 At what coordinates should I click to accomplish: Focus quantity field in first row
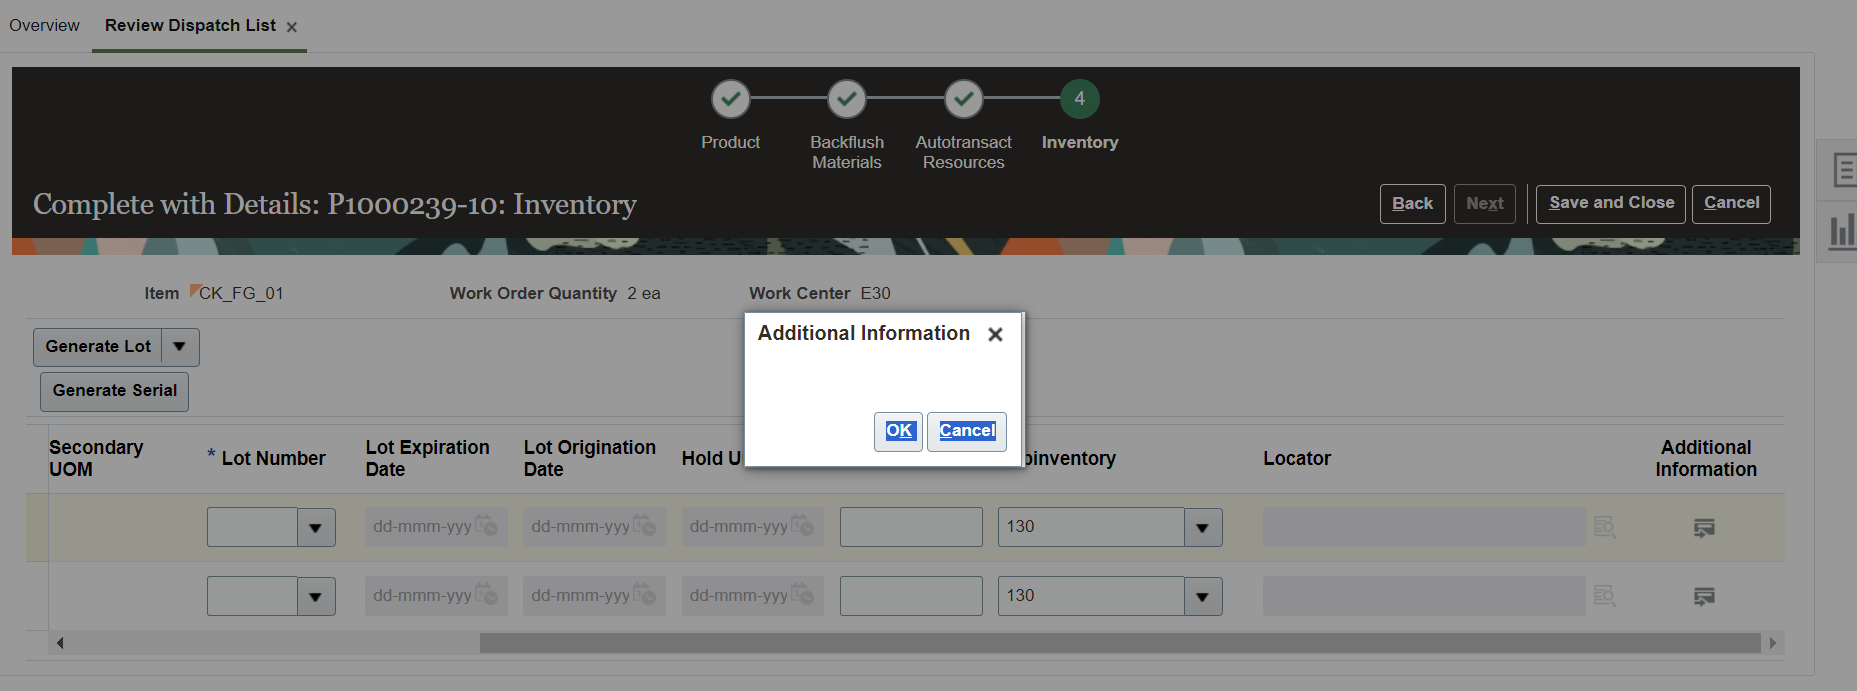click(911, 527)
